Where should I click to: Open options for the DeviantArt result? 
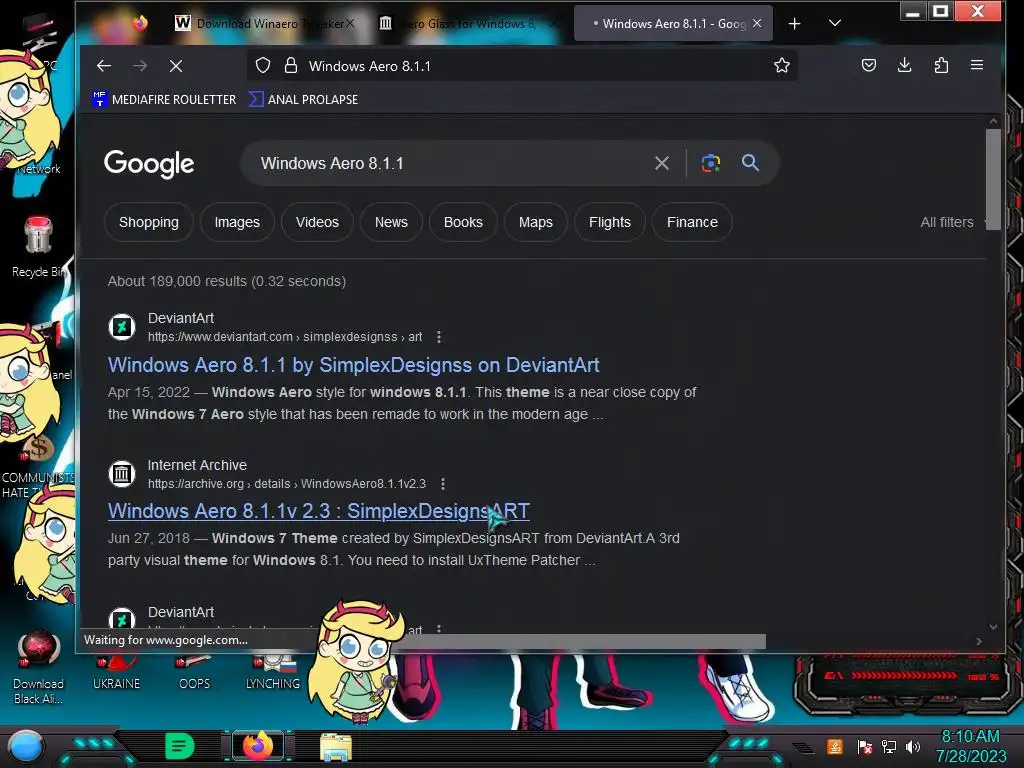click(x=439, y=337)
